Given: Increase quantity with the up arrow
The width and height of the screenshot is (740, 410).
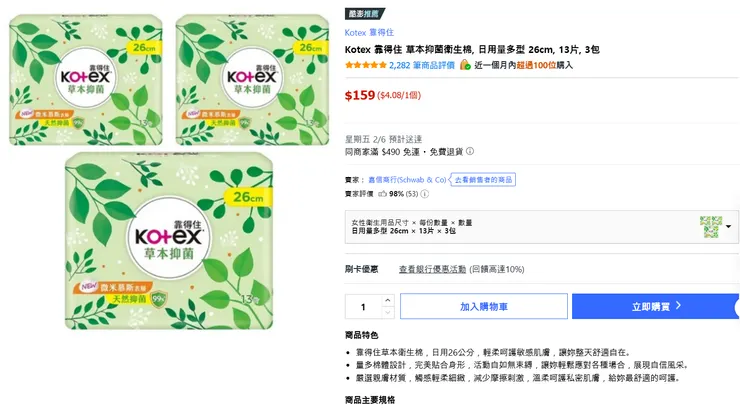Looking at the screenshot, I should [388, 300].
